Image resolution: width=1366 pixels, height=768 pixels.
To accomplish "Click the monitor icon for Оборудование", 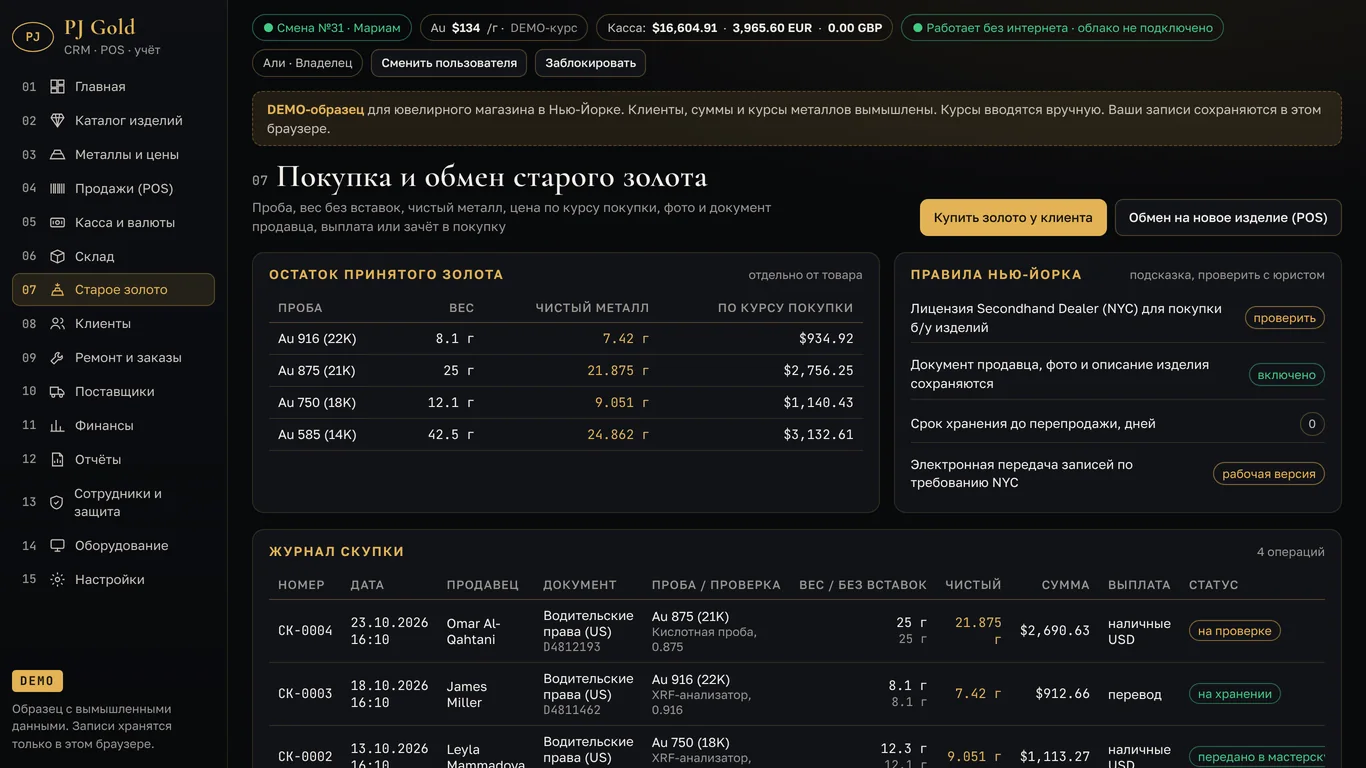I will click(57, 546).
